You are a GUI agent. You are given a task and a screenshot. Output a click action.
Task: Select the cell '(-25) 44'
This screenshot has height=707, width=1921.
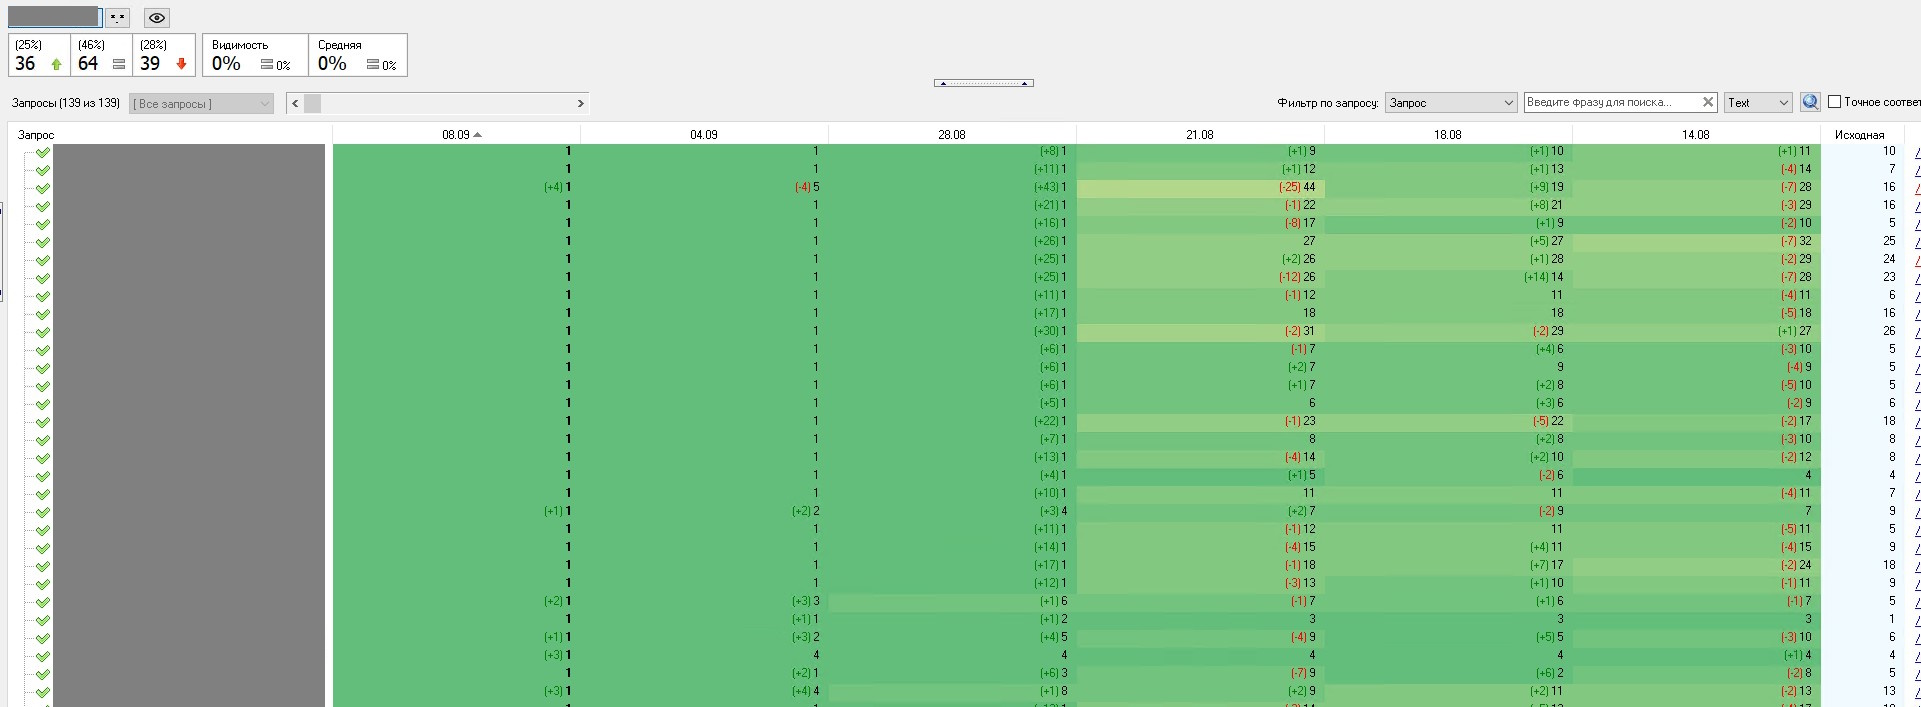(x=1200, y=187)
